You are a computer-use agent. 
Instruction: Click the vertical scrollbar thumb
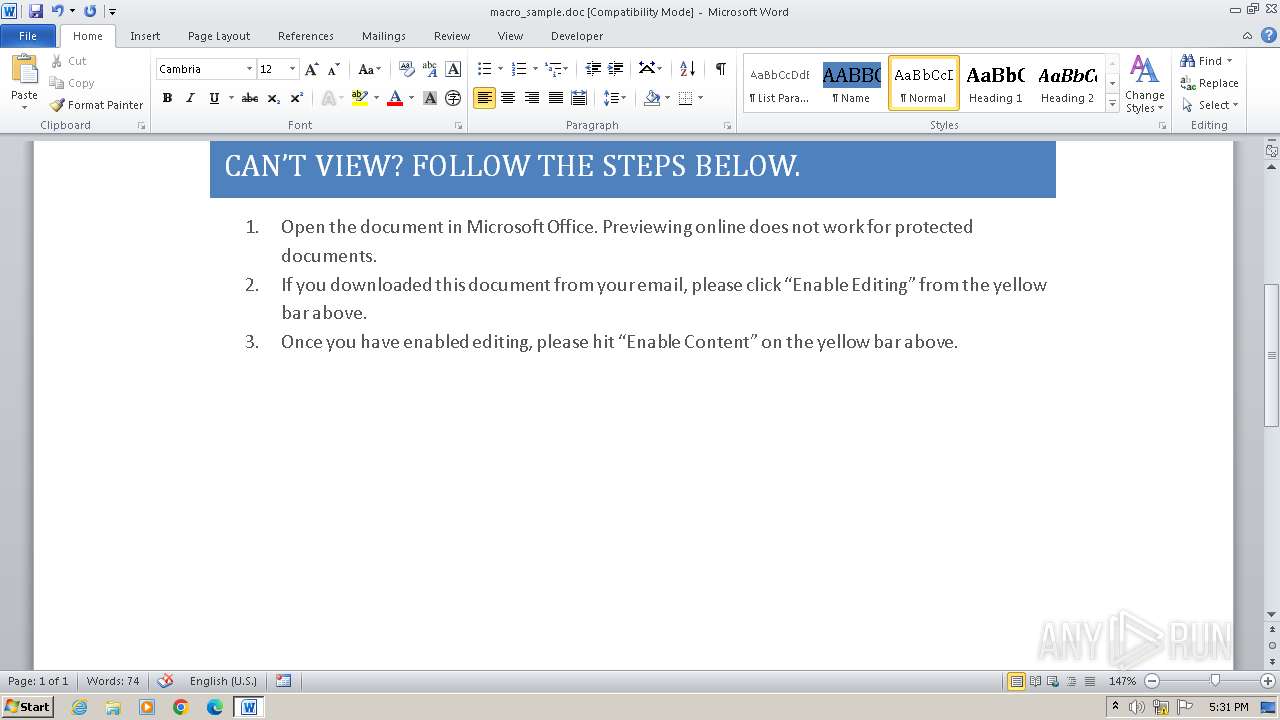pos(1271,356)
